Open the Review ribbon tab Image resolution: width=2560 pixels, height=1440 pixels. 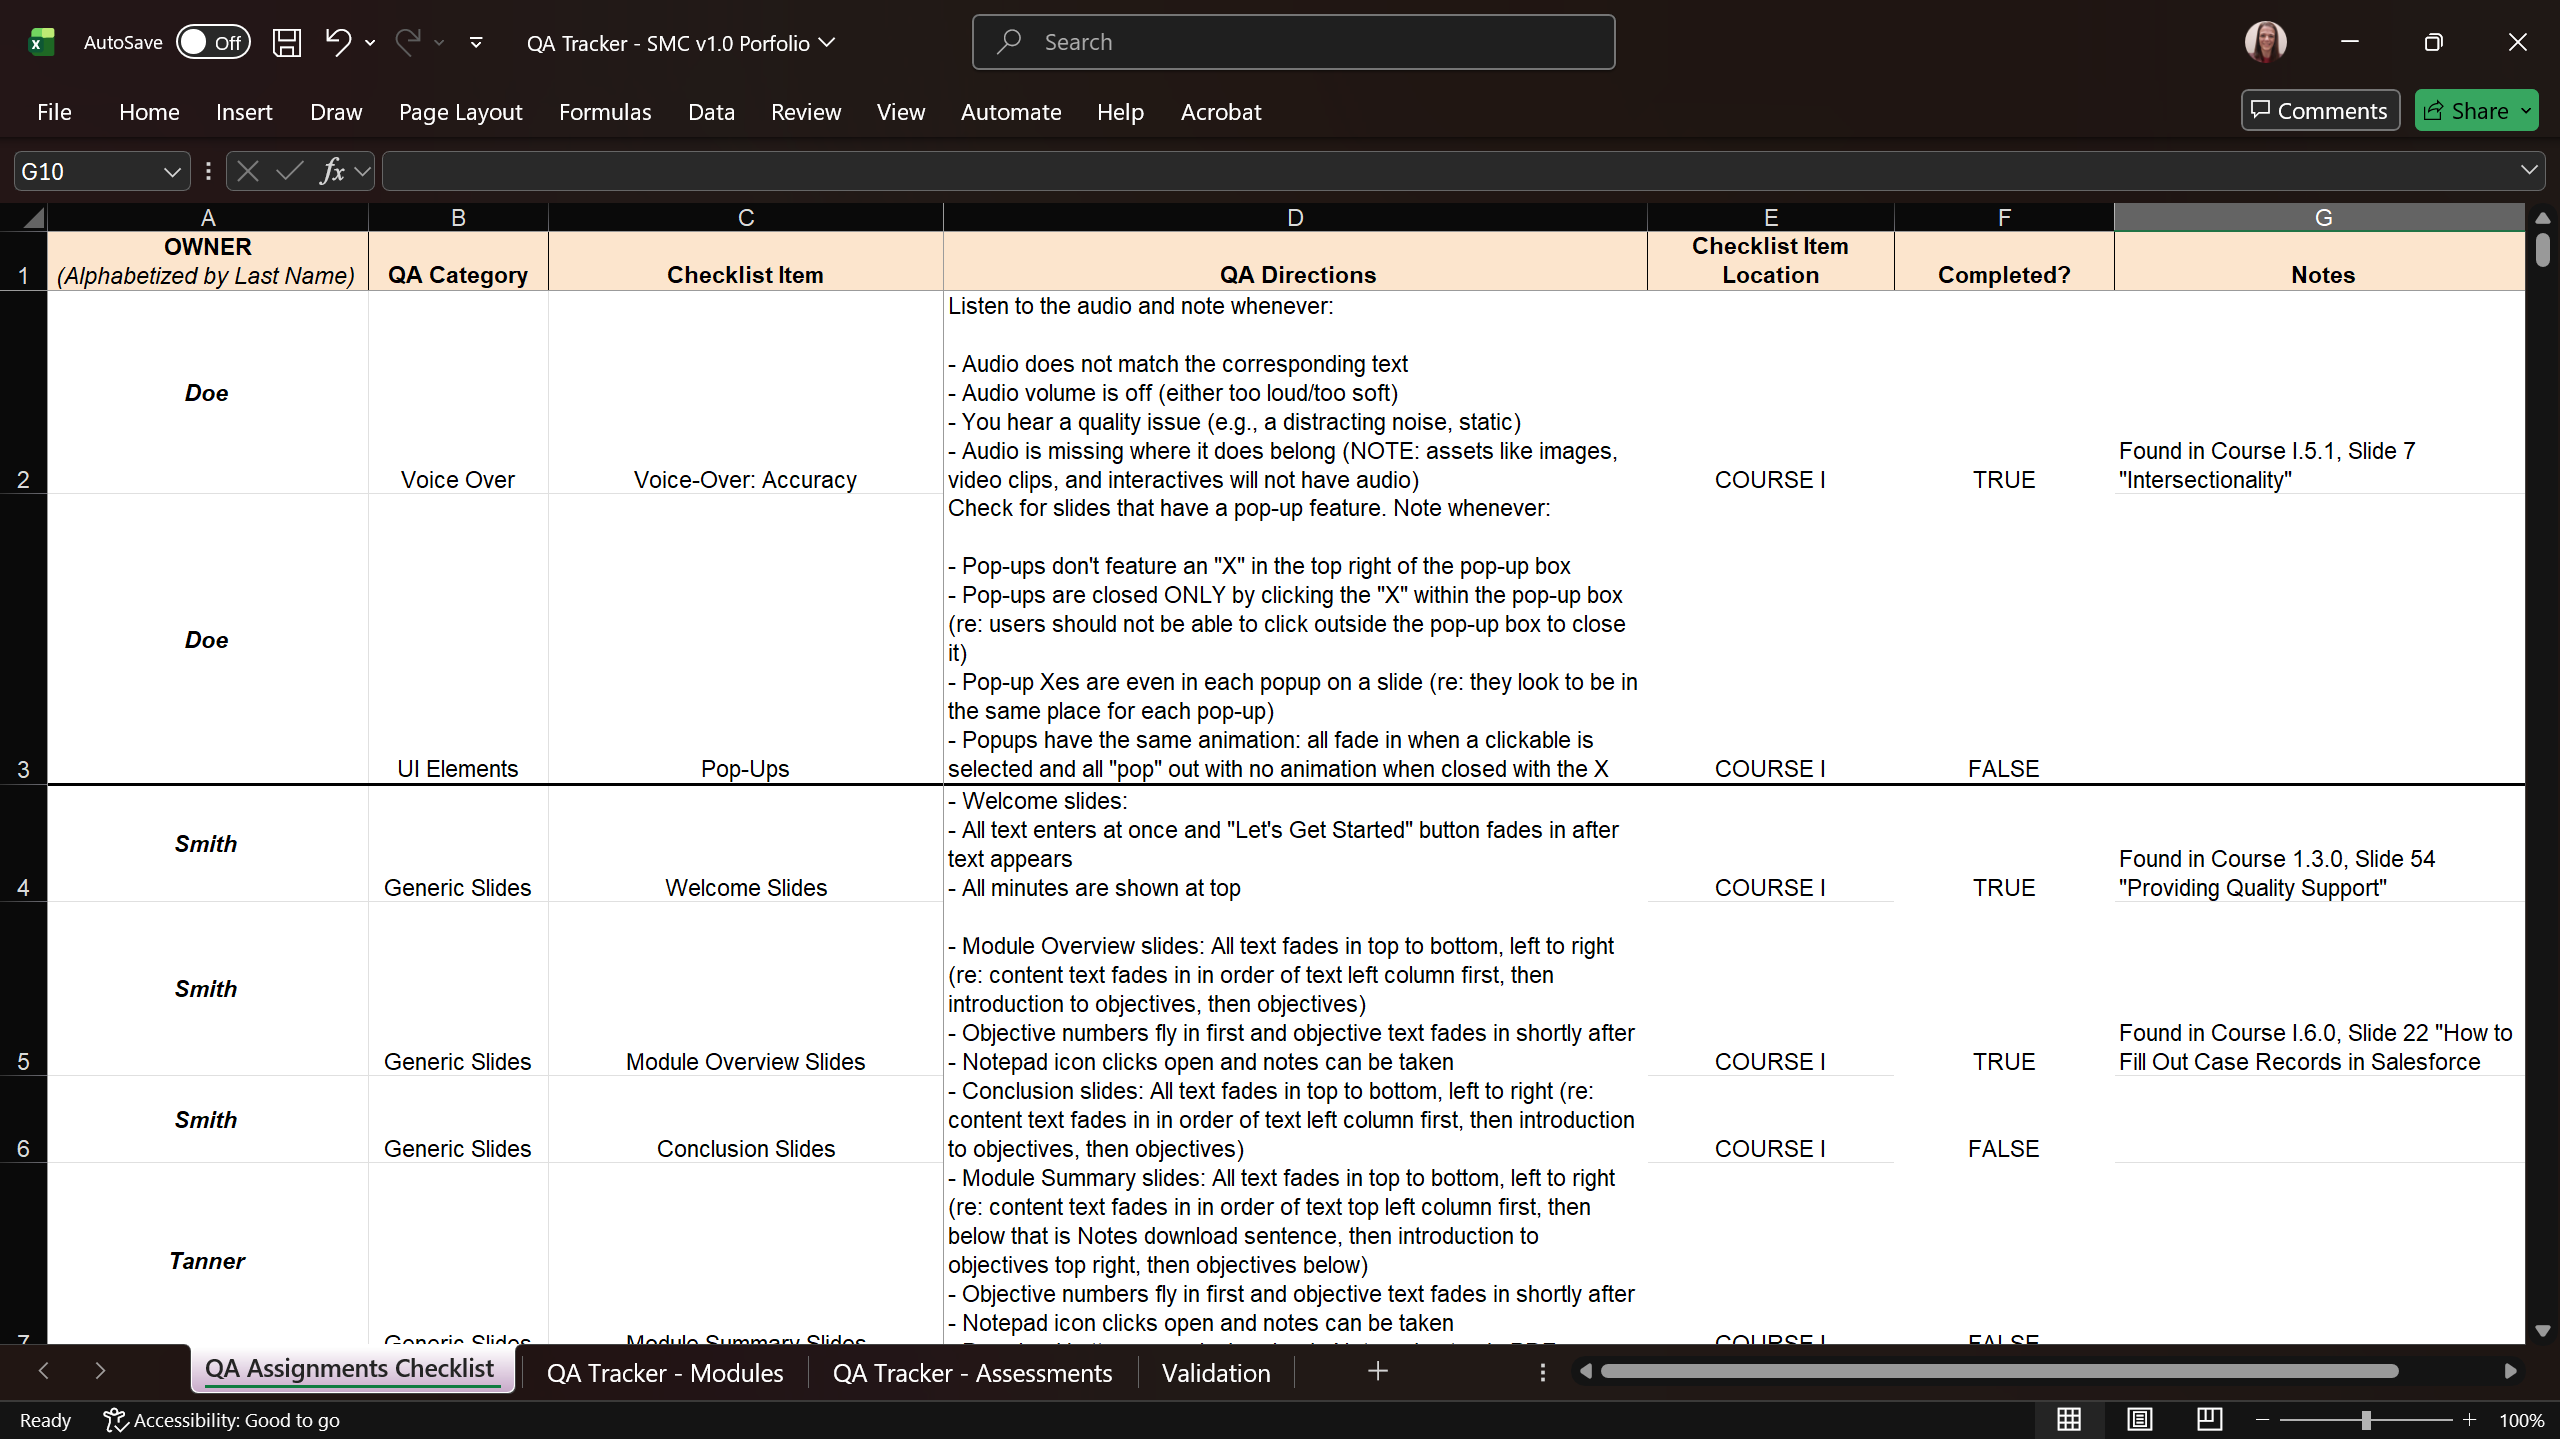click(x=805, y=112)
